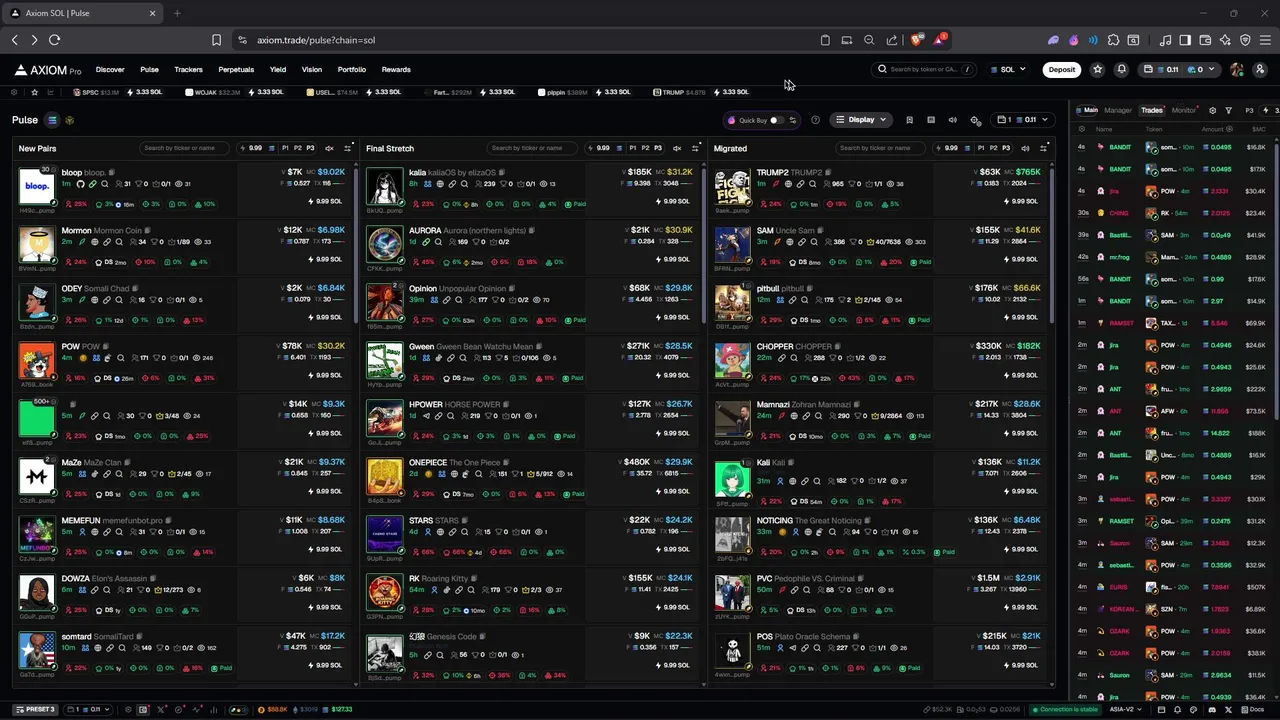Image resolution: width=1280 pixels, height=720 pixels.
Task: Open the Perpetuals page
Action: [236, 69]
